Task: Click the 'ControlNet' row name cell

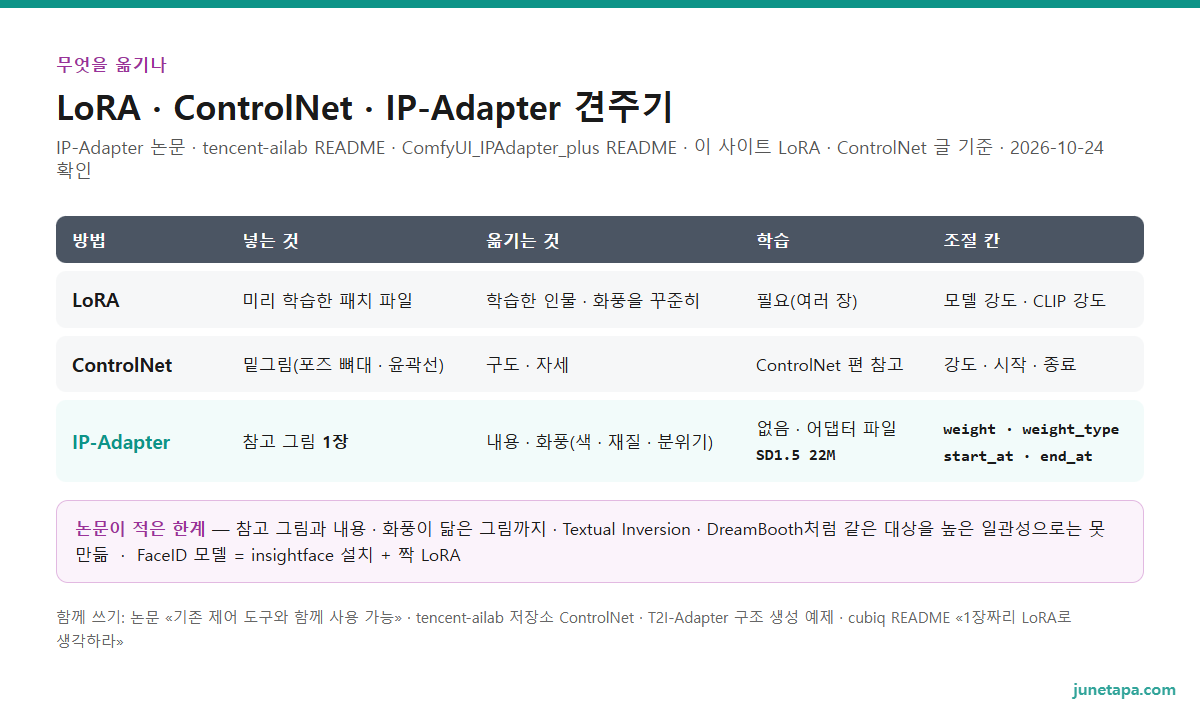Action: tap(122, 365)
